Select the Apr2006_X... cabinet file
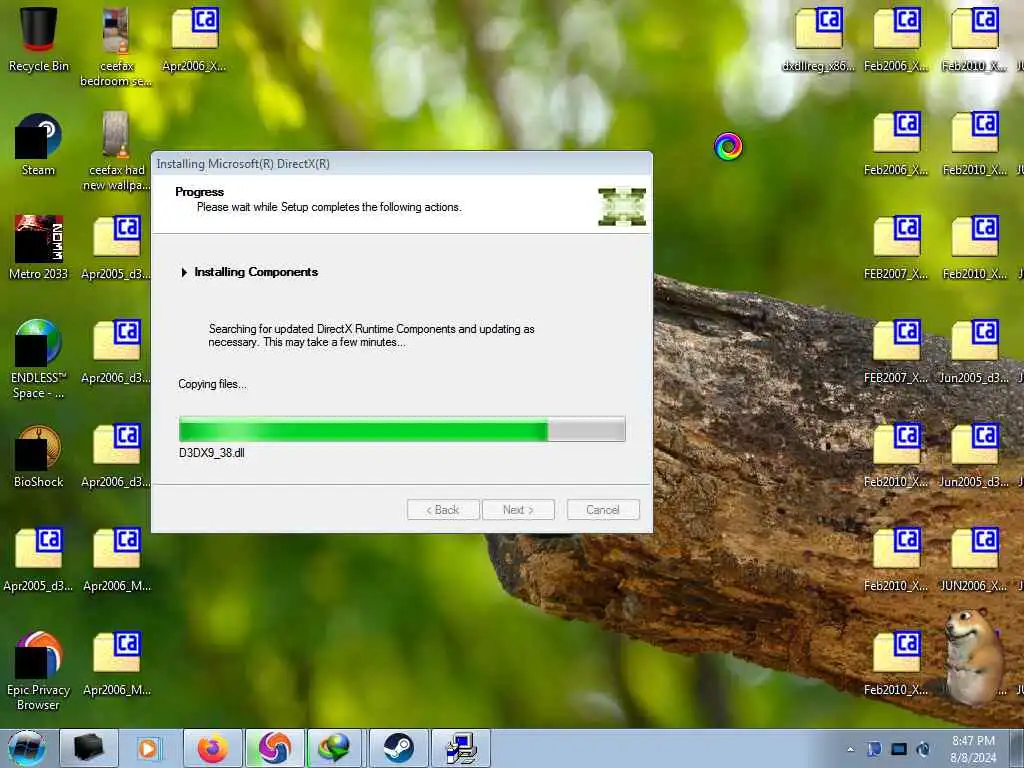Viewport: 1024px width, 768px height. (x=194, y=39)
